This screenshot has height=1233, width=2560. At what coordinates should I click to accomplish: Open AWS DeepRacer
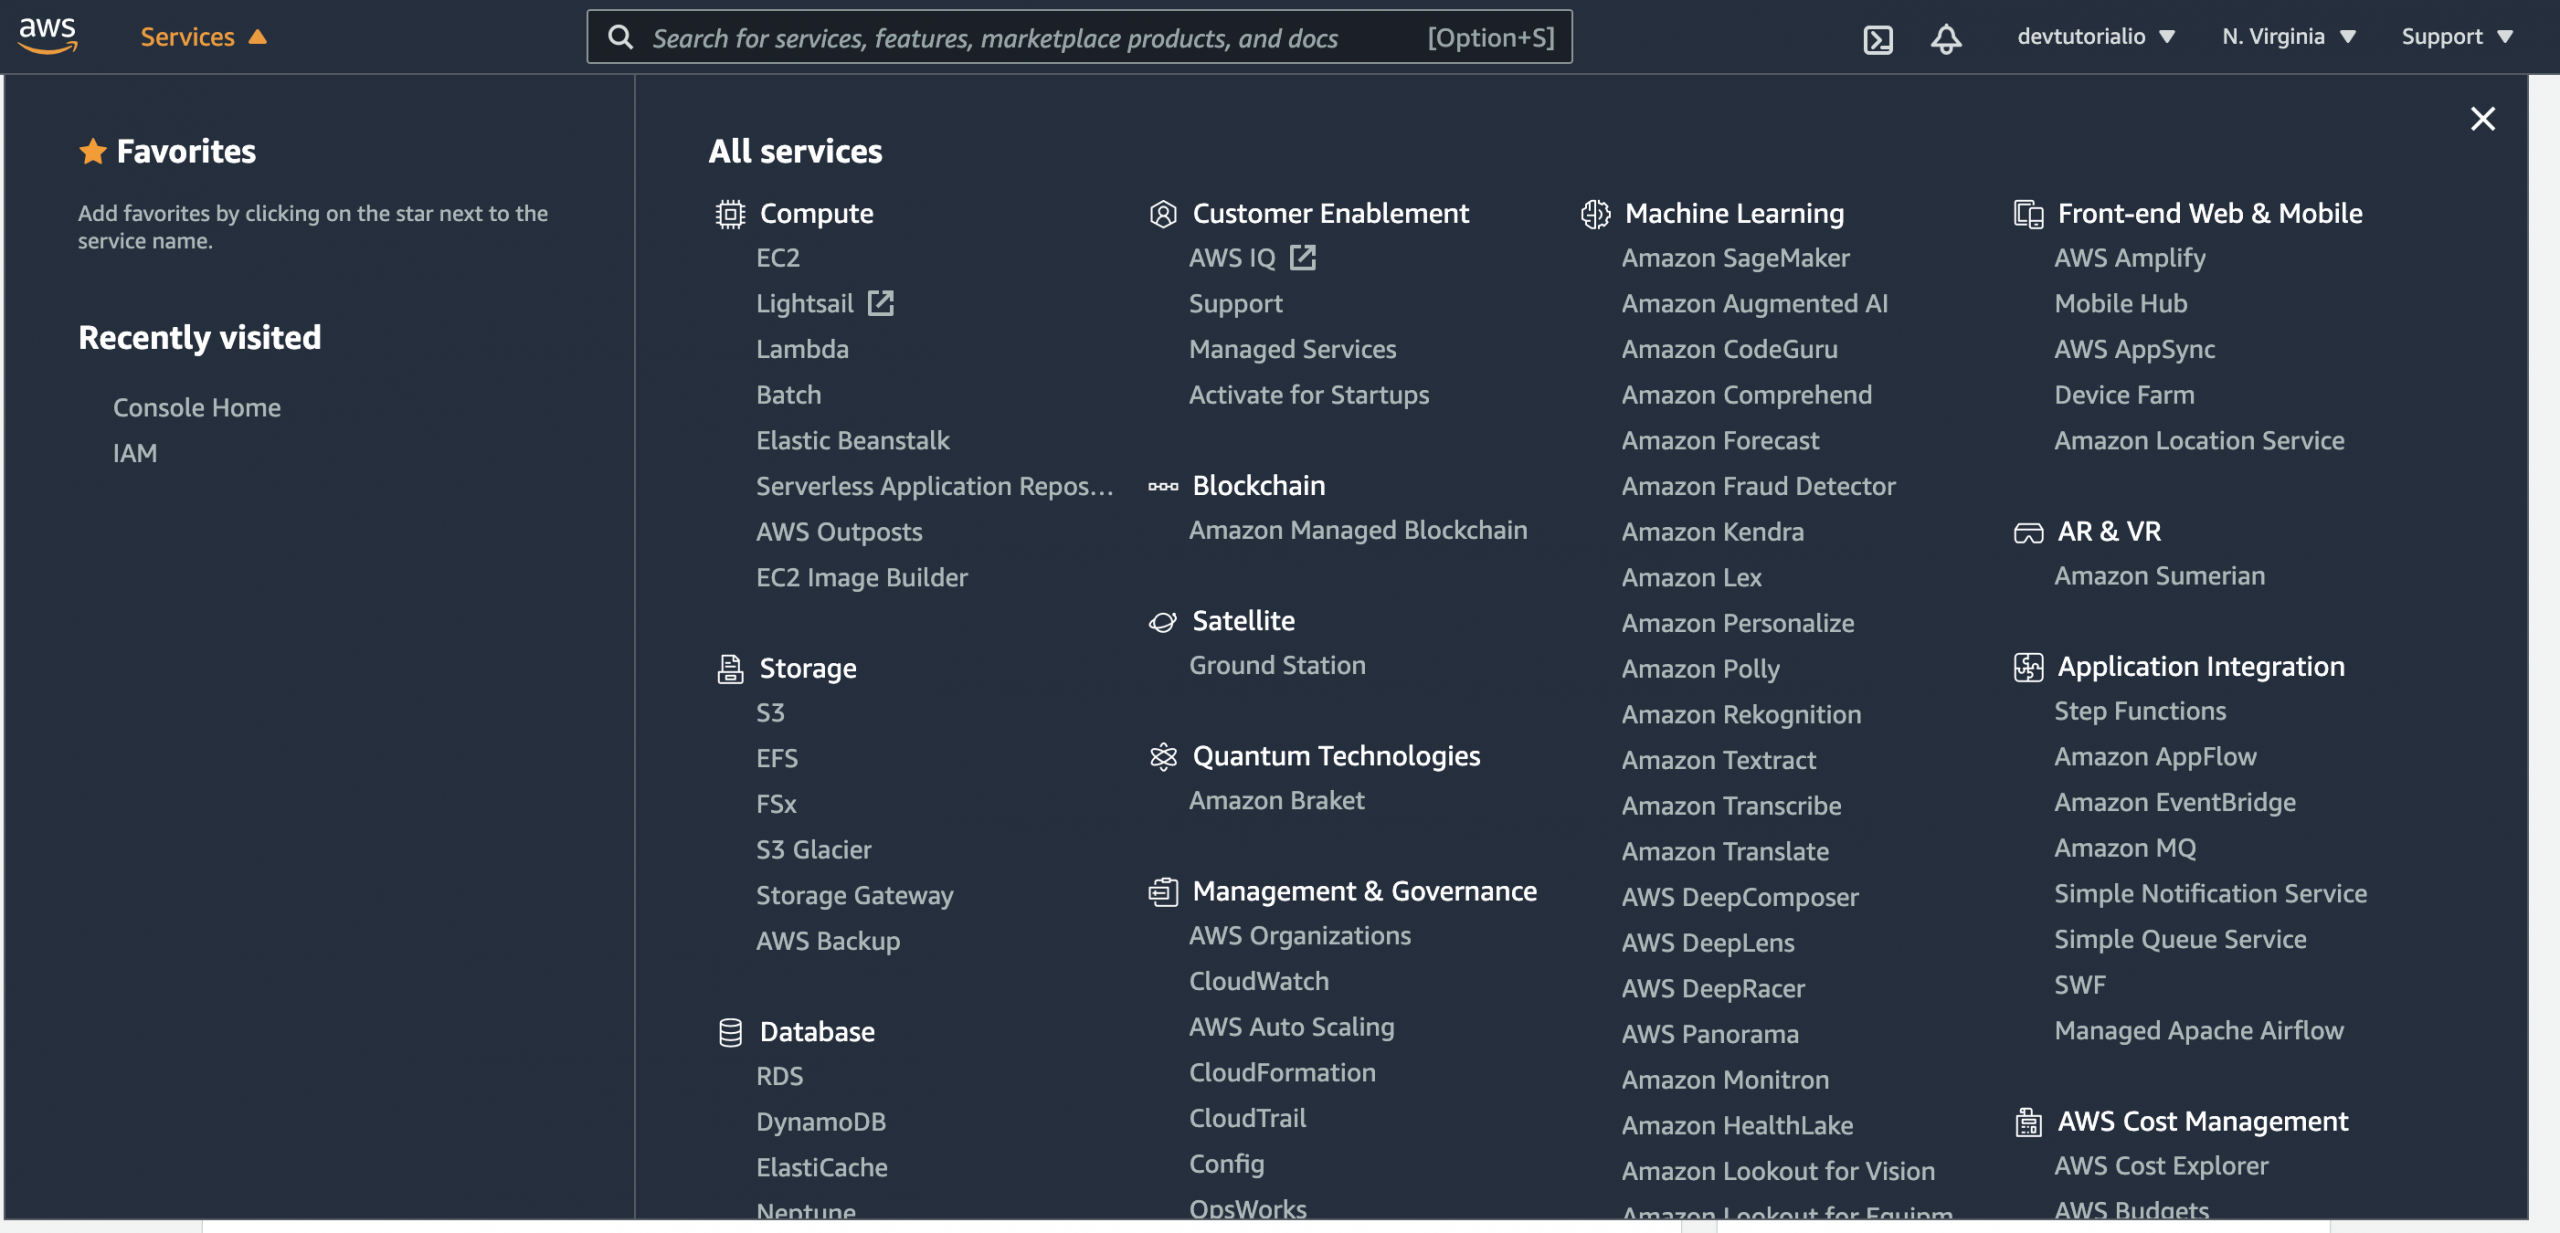coord(1713,989)
